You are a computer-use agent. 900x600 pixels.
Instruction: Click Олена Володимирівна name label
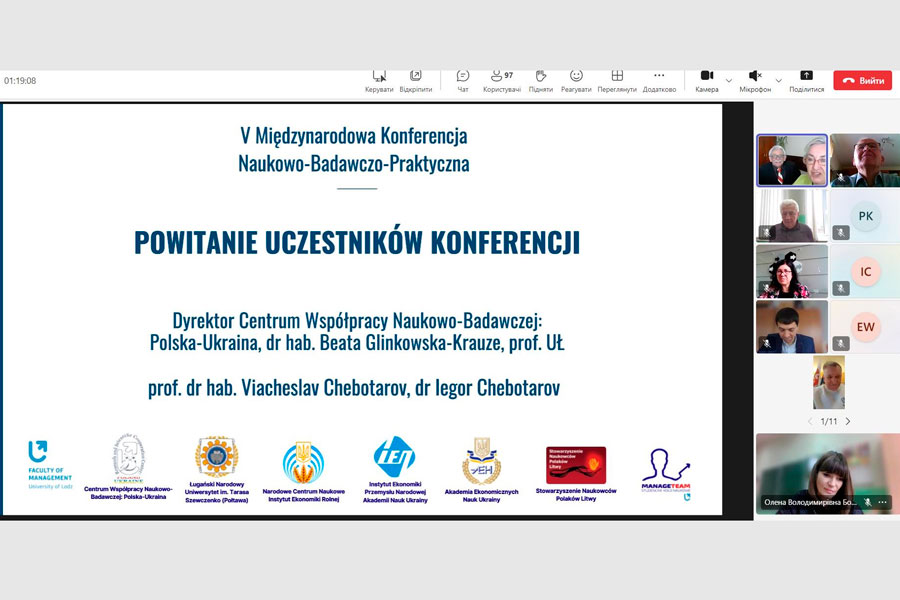[810, 502]
